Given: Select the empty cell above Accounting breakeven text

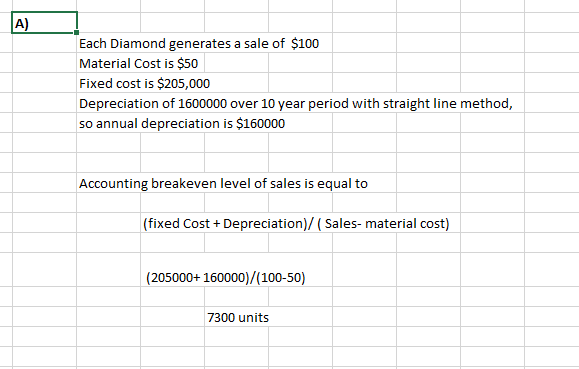Looking at the screenshot, I should click(x=108, y=163).
